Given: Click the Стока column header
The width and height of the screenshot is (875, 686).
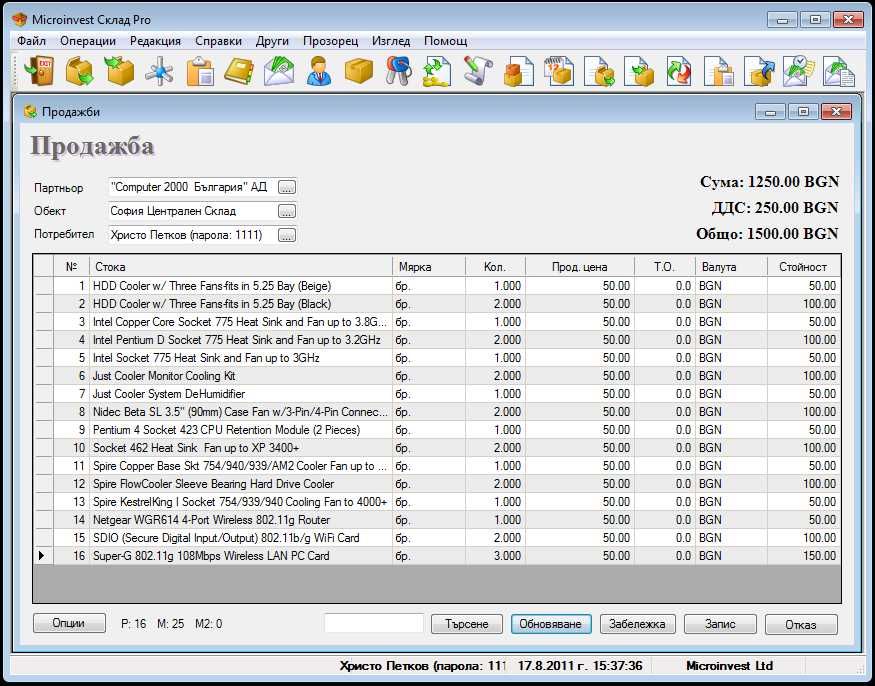Looking at the screenshot, I should click(241, 267).
